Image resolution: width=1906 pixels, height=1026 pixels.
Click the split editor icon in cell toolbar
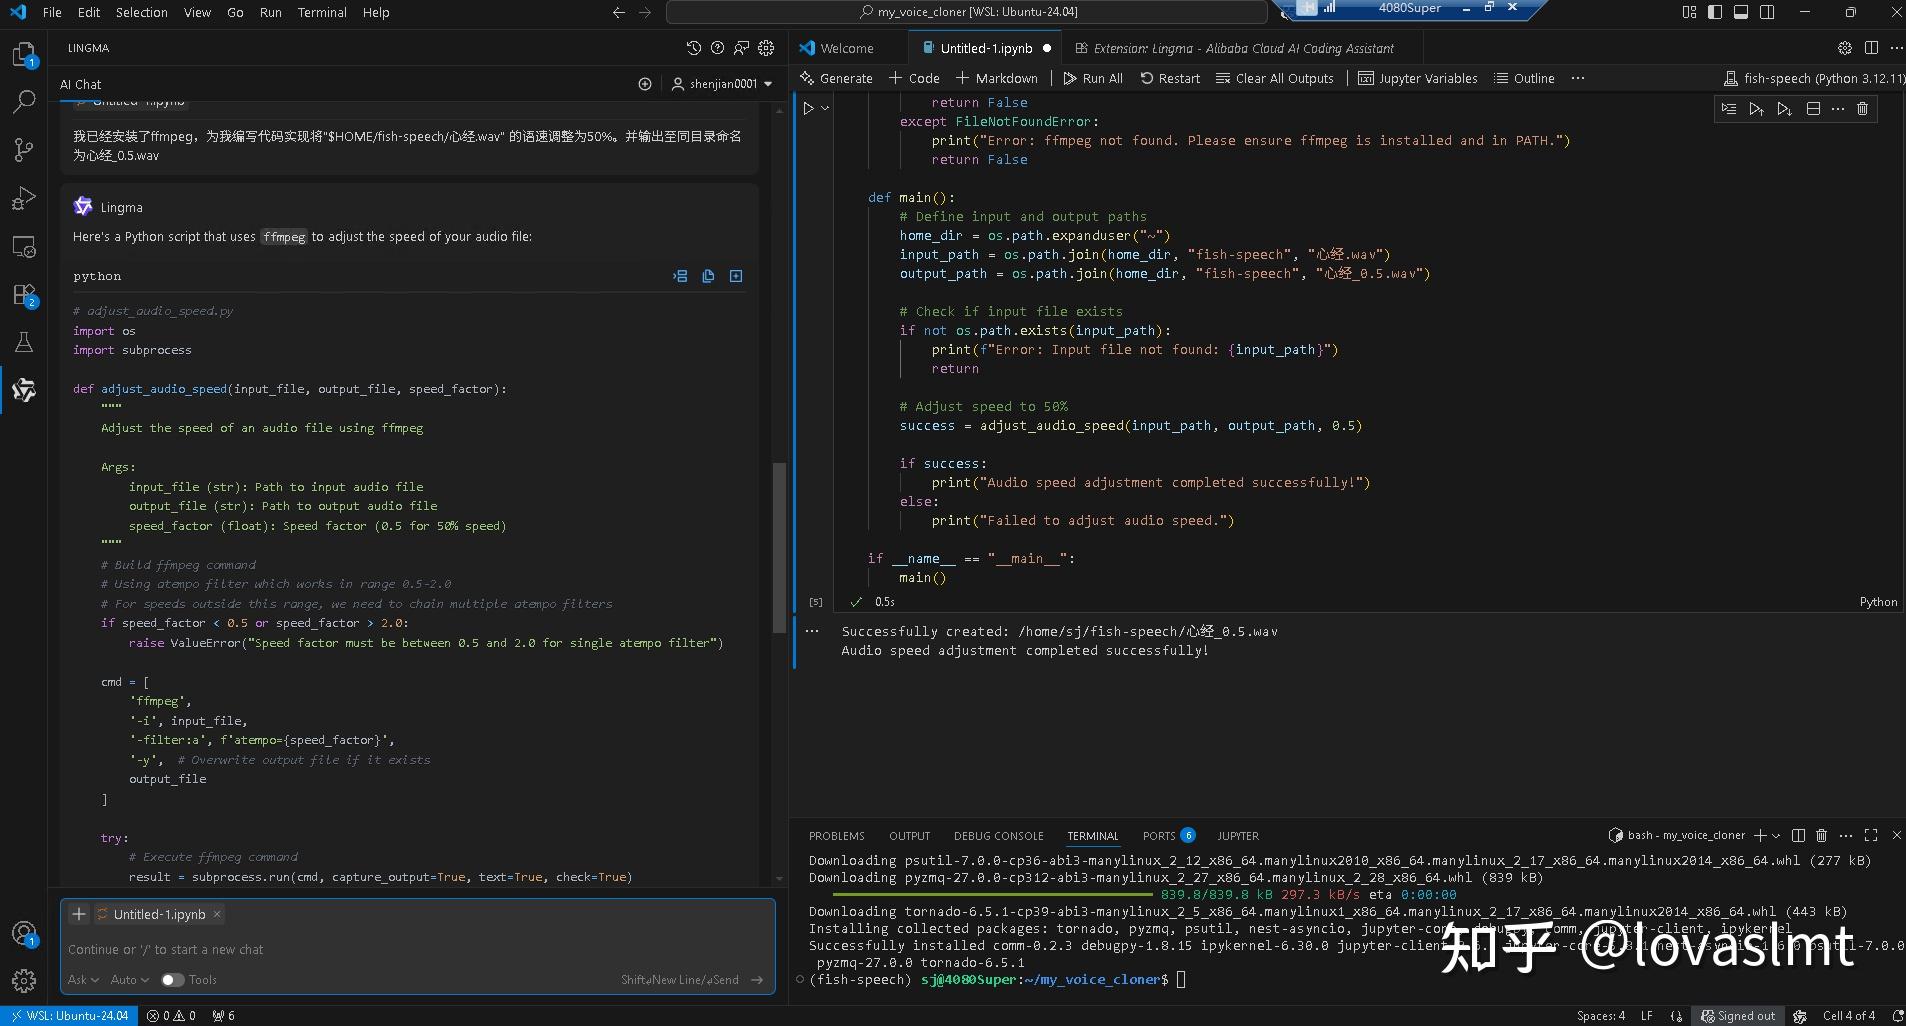point(1812,109)
